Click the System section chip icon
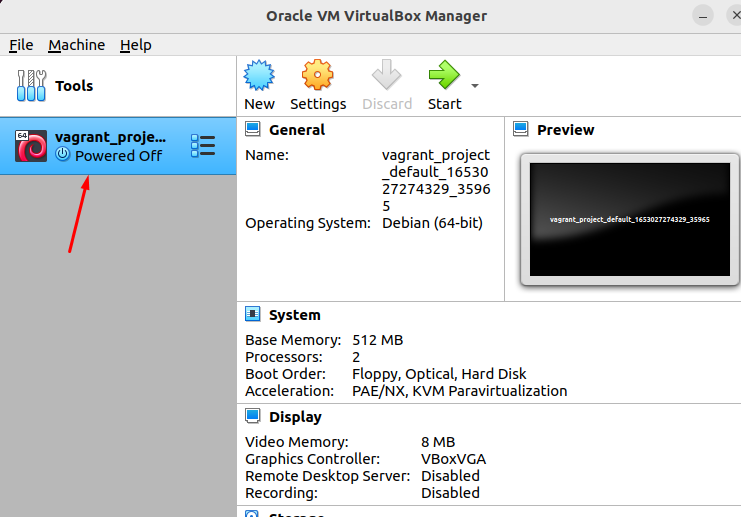The height and width of the screenshot is (517, 741). coord(253,314)
